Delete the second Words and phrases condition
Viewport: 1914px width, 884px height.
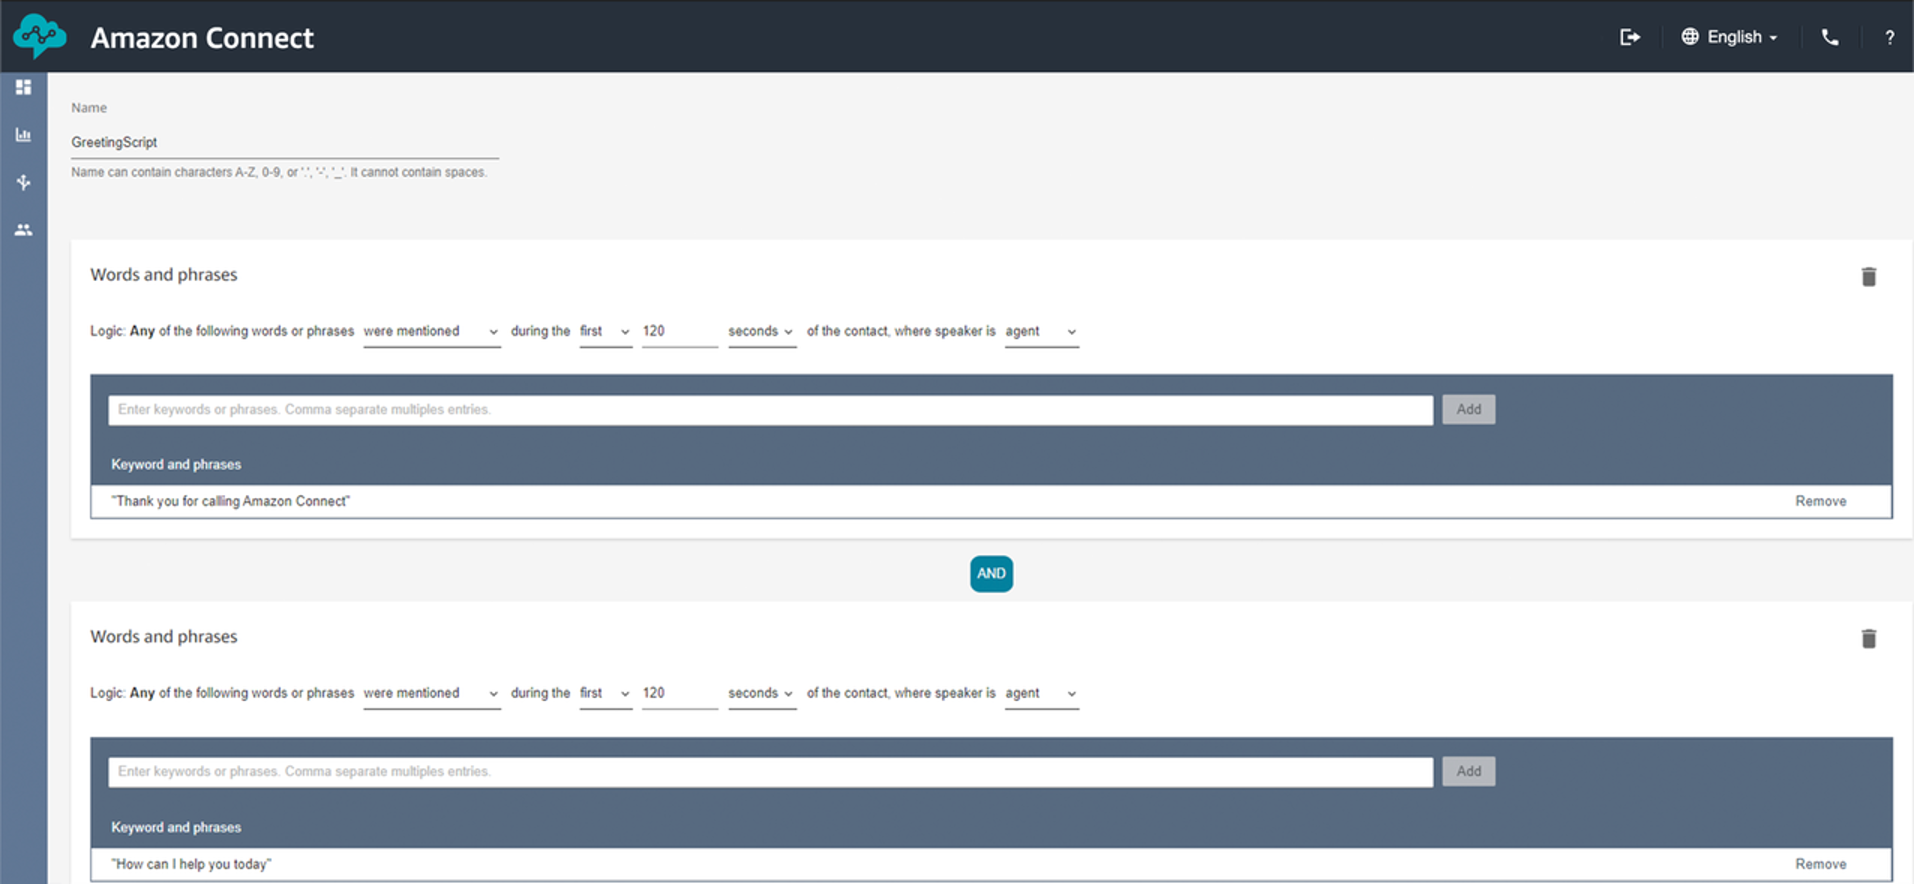1869,639
